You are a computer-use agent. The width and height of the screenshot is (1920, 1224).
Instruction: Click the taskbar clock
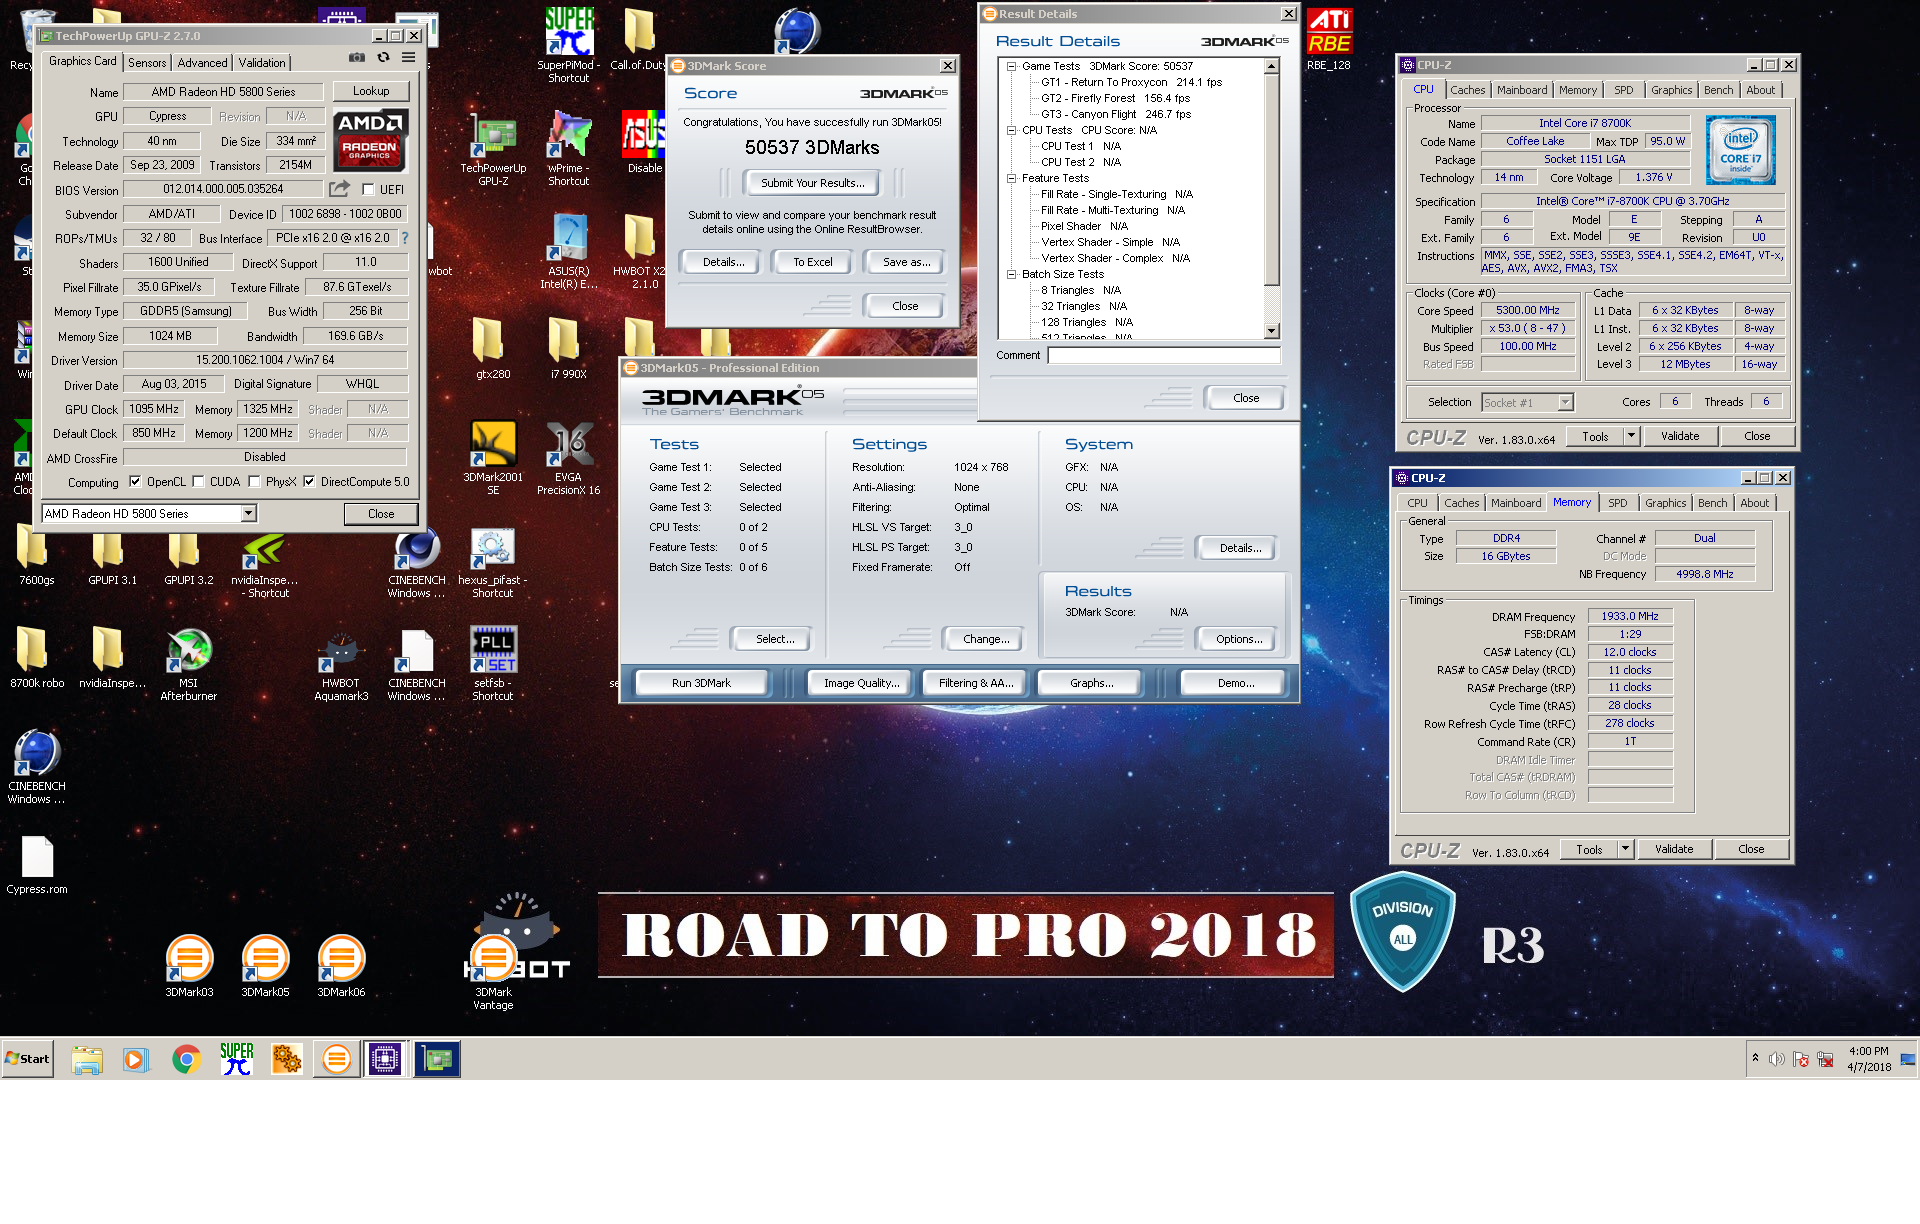tap(1868, 1059)
